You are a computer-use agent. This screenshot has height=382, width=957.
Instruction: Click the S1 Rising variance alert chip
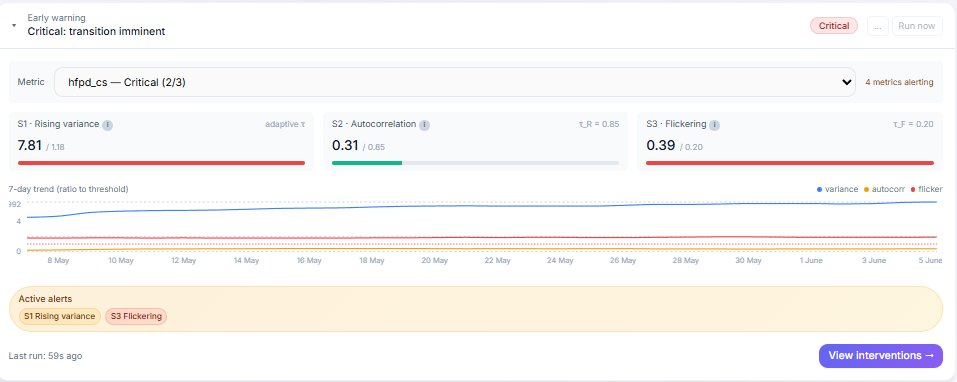tap(60, 316)
